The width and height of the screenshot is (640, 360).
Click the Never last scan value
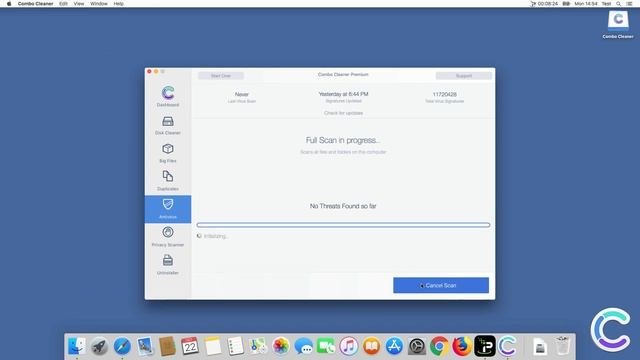[242, 94]
